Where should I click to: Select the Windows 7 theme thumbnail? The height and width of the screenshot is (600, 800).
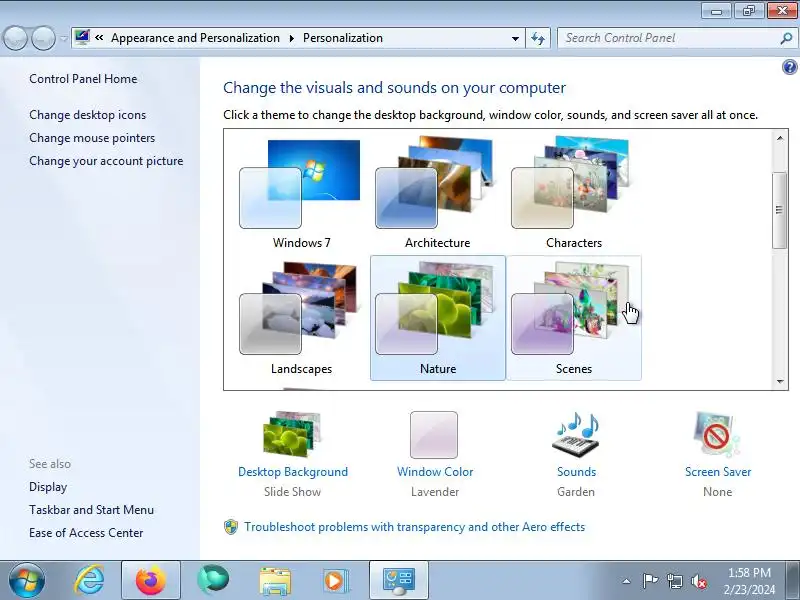point(301,191)
